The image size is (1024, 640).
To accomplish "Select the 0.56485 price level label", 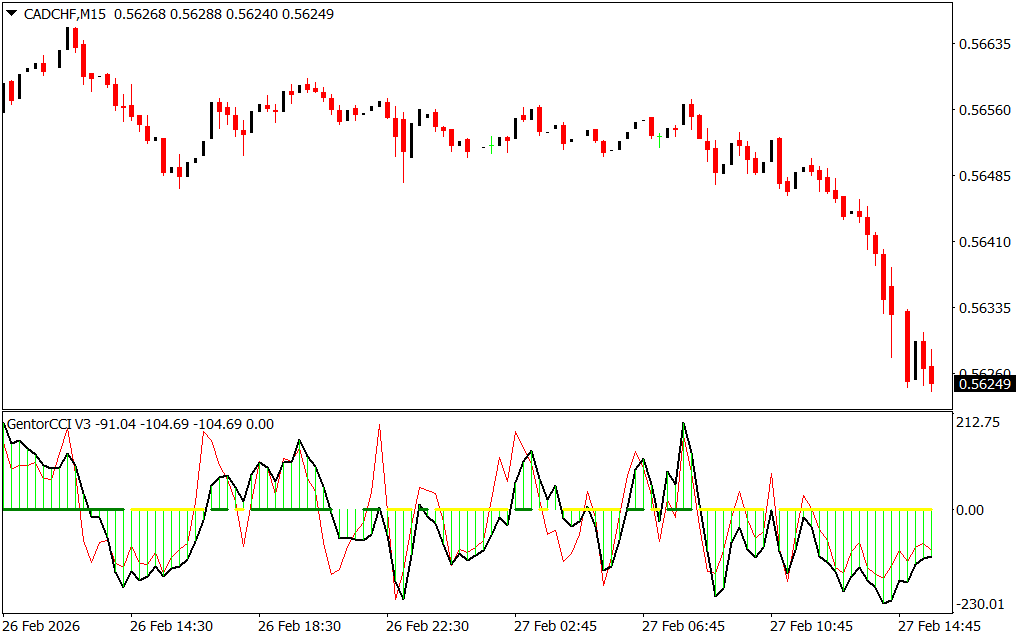I will 985,176.
